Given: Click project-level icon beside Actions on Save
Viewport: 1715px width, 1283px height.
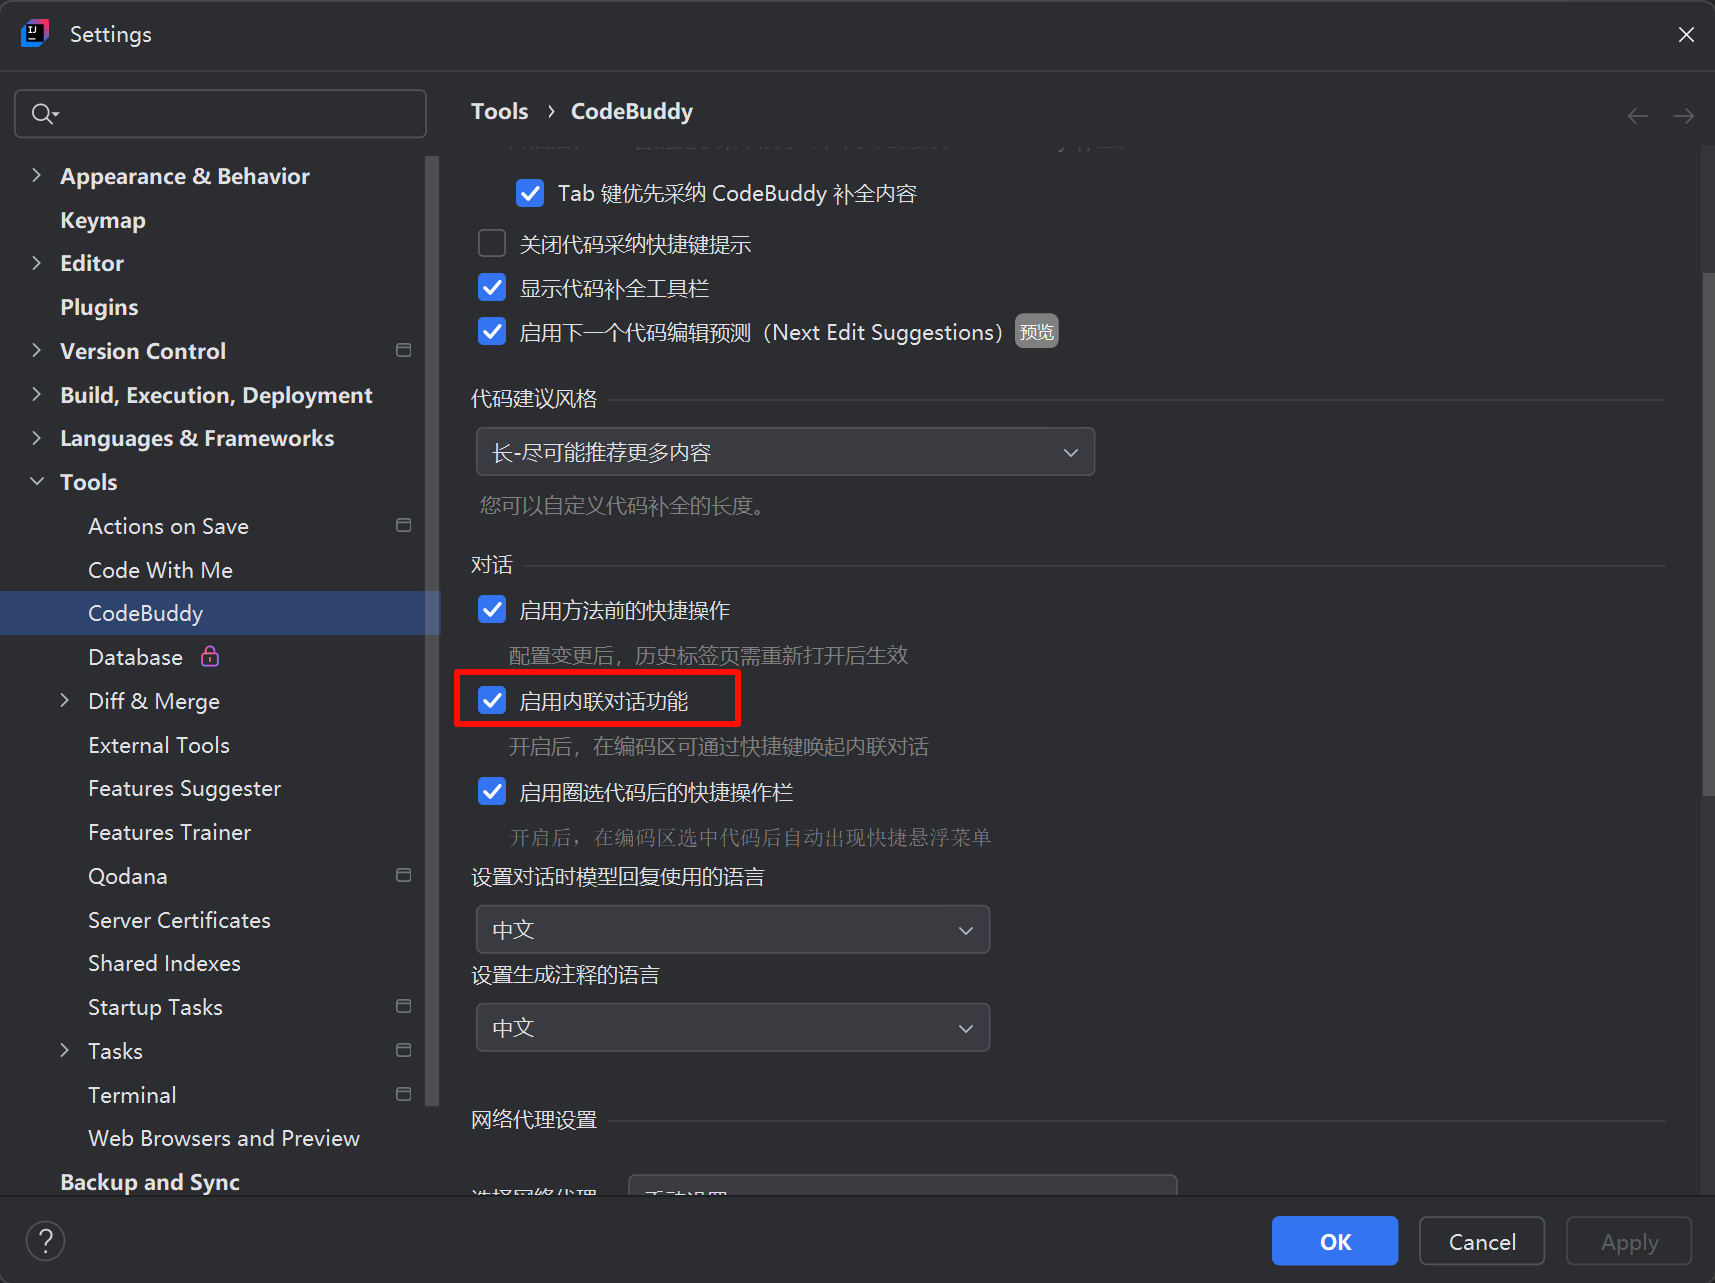Looking at the screenshot, I should (x=404, y=526).
